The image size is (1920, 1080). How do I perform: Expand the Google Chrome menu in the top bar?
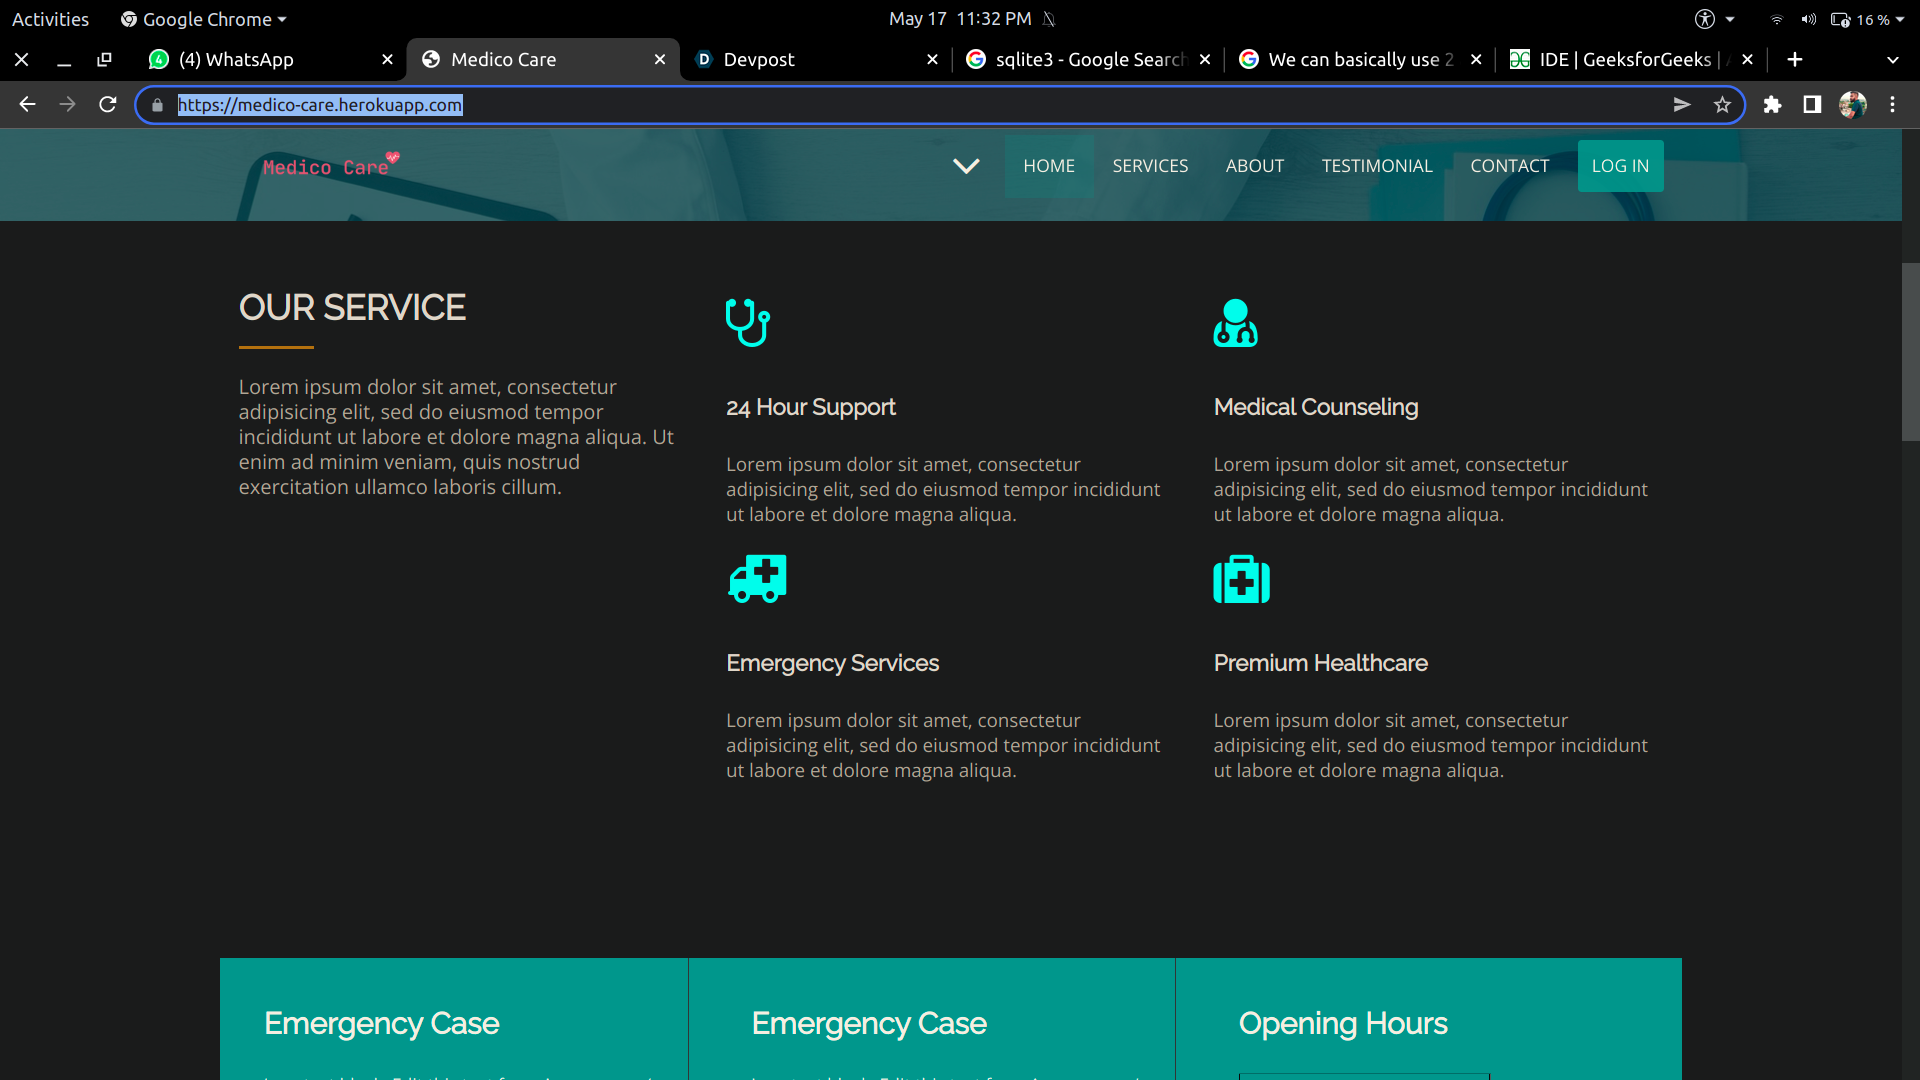(x=203, y=18)
